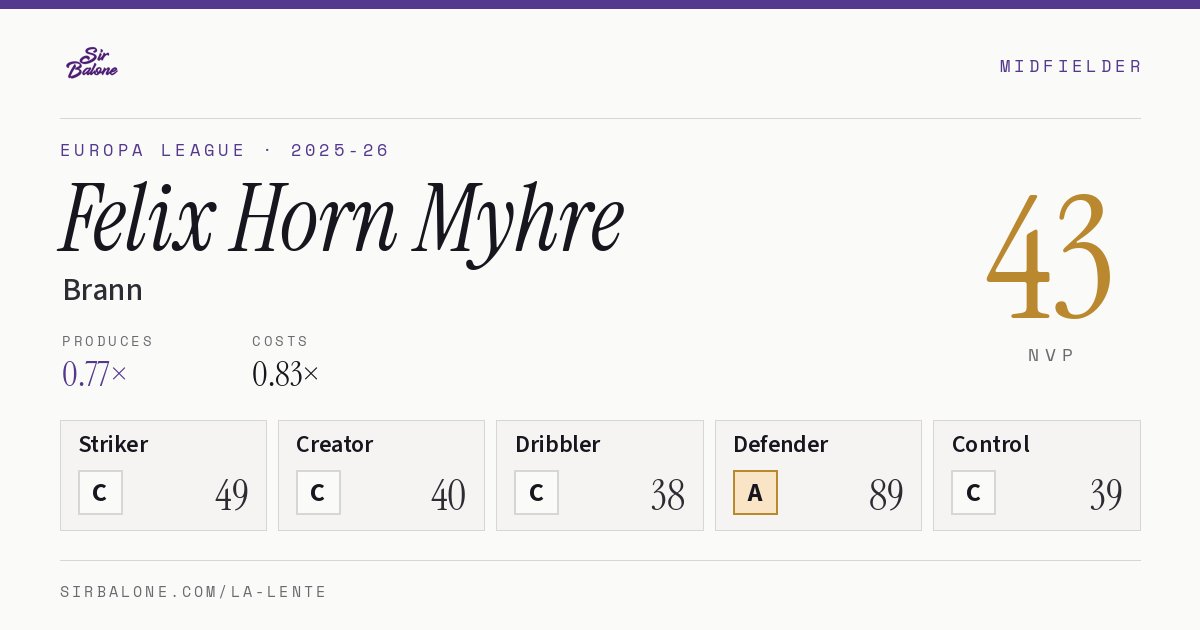Click the Defender score 89

(886, 495)
